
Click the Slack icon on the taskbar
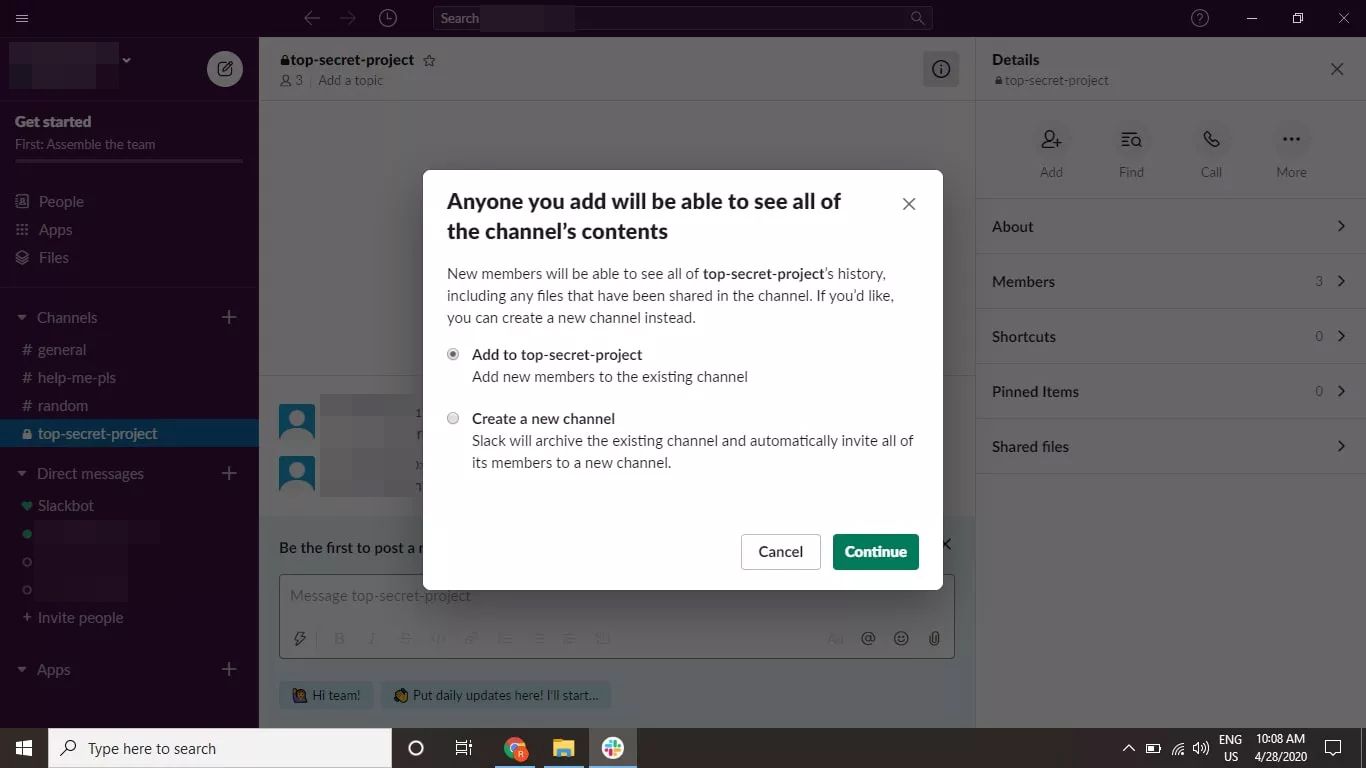tap(612, 748)
